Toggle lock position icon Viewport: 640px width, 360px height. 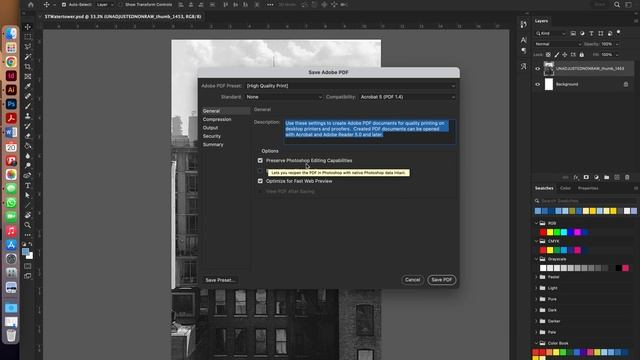click(x=565, y=55)
